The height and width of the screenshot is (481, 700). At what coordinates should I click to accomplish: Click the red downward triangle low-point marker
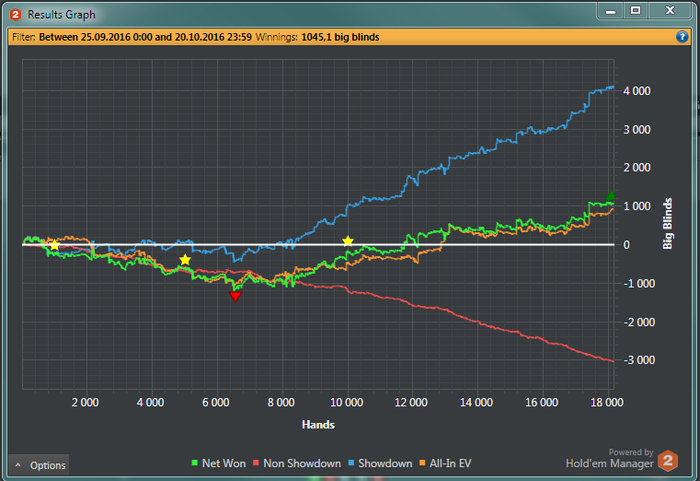(x=235, y=296)
